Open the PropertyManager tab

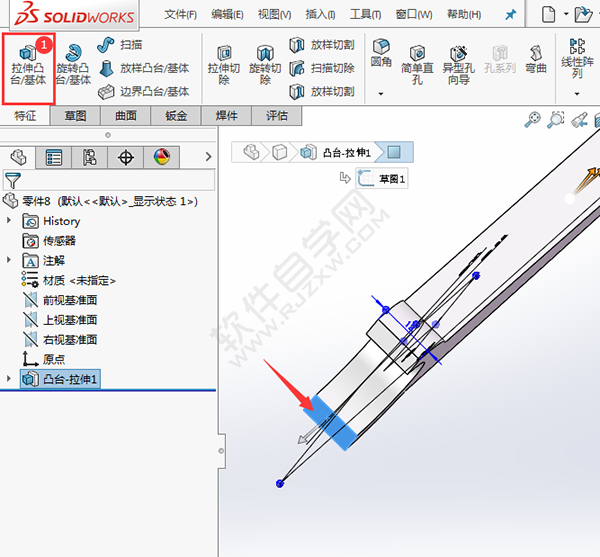click(54, 157)
